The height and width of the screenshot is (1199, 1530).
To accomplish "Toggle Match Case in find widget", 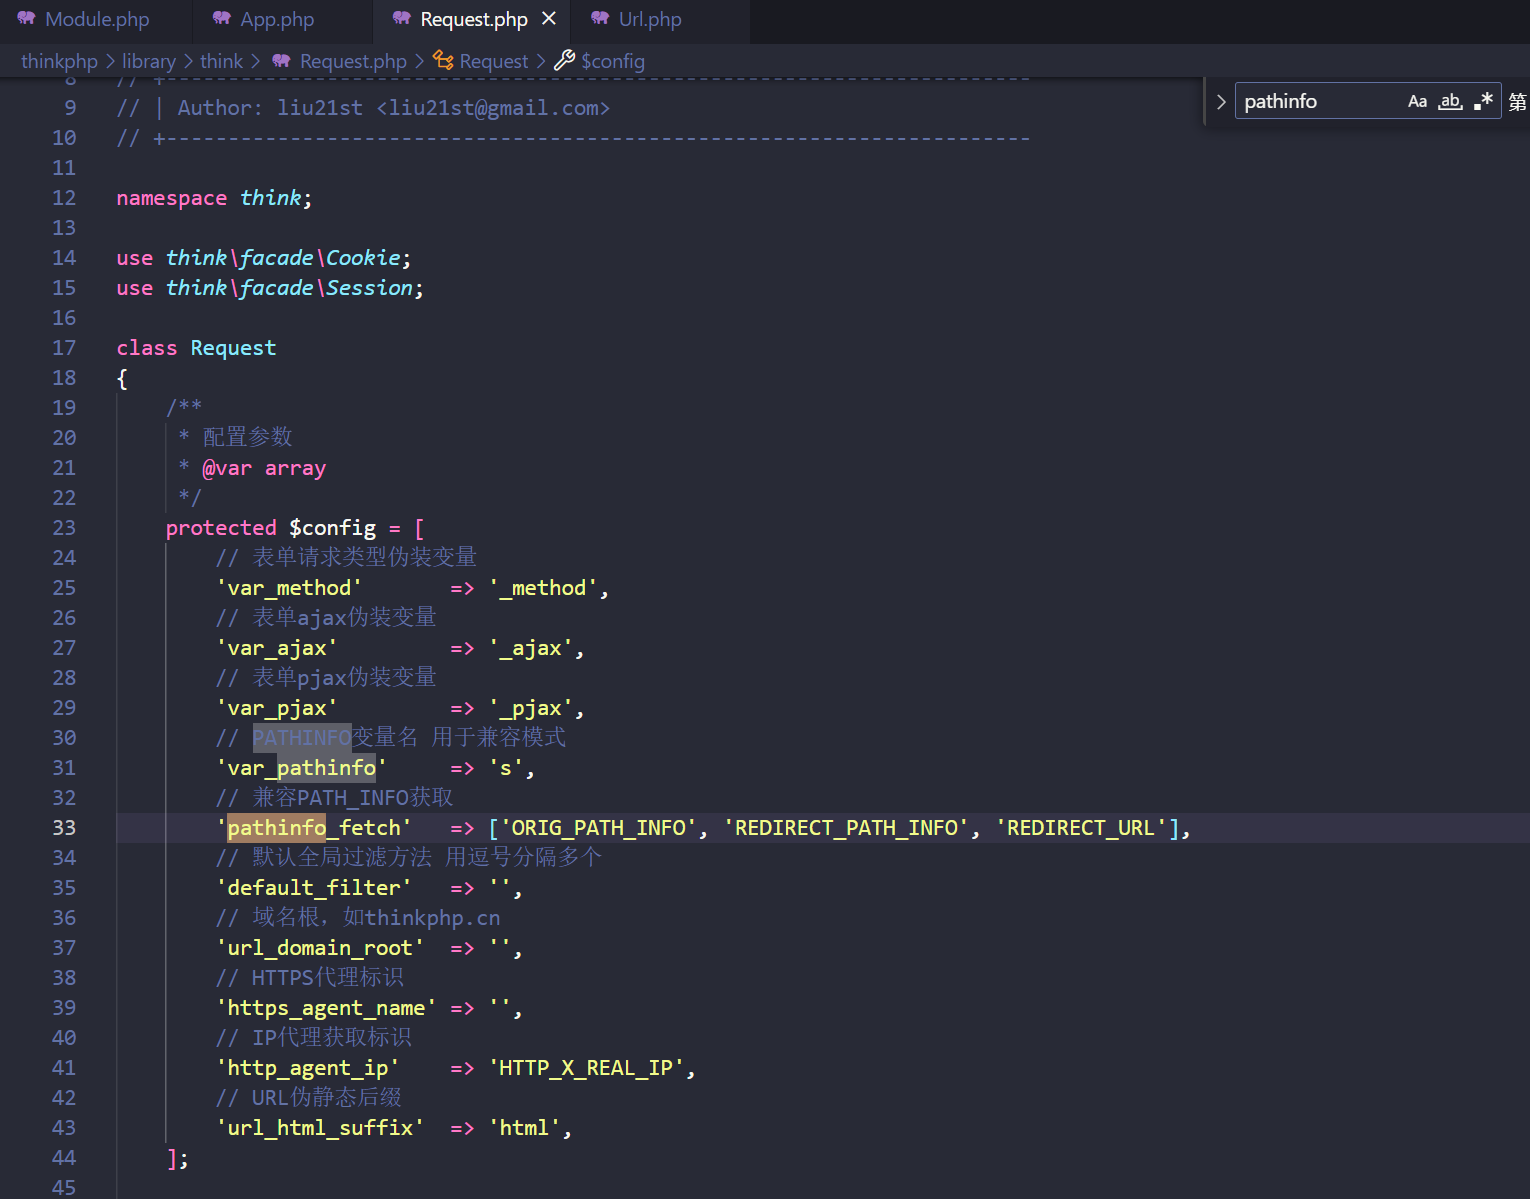I will pos(1417,101).
